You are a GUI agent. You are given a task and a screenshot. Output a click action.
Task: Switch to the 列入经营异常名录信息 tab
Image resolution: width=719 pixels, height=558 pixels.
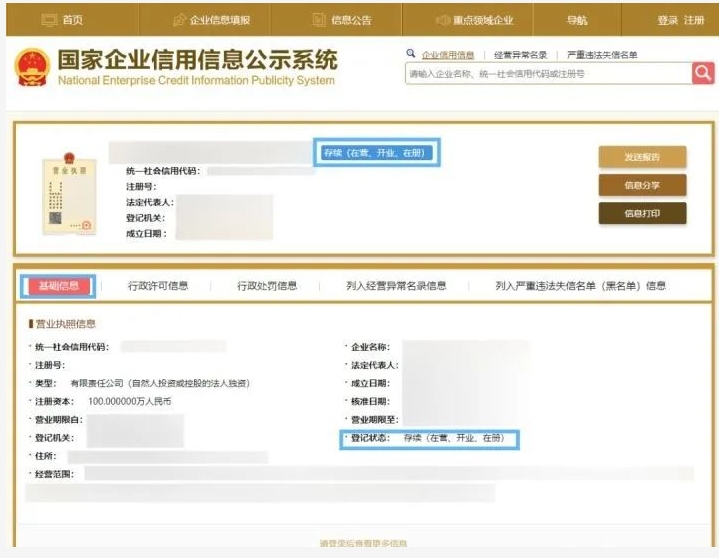(396, 286)
